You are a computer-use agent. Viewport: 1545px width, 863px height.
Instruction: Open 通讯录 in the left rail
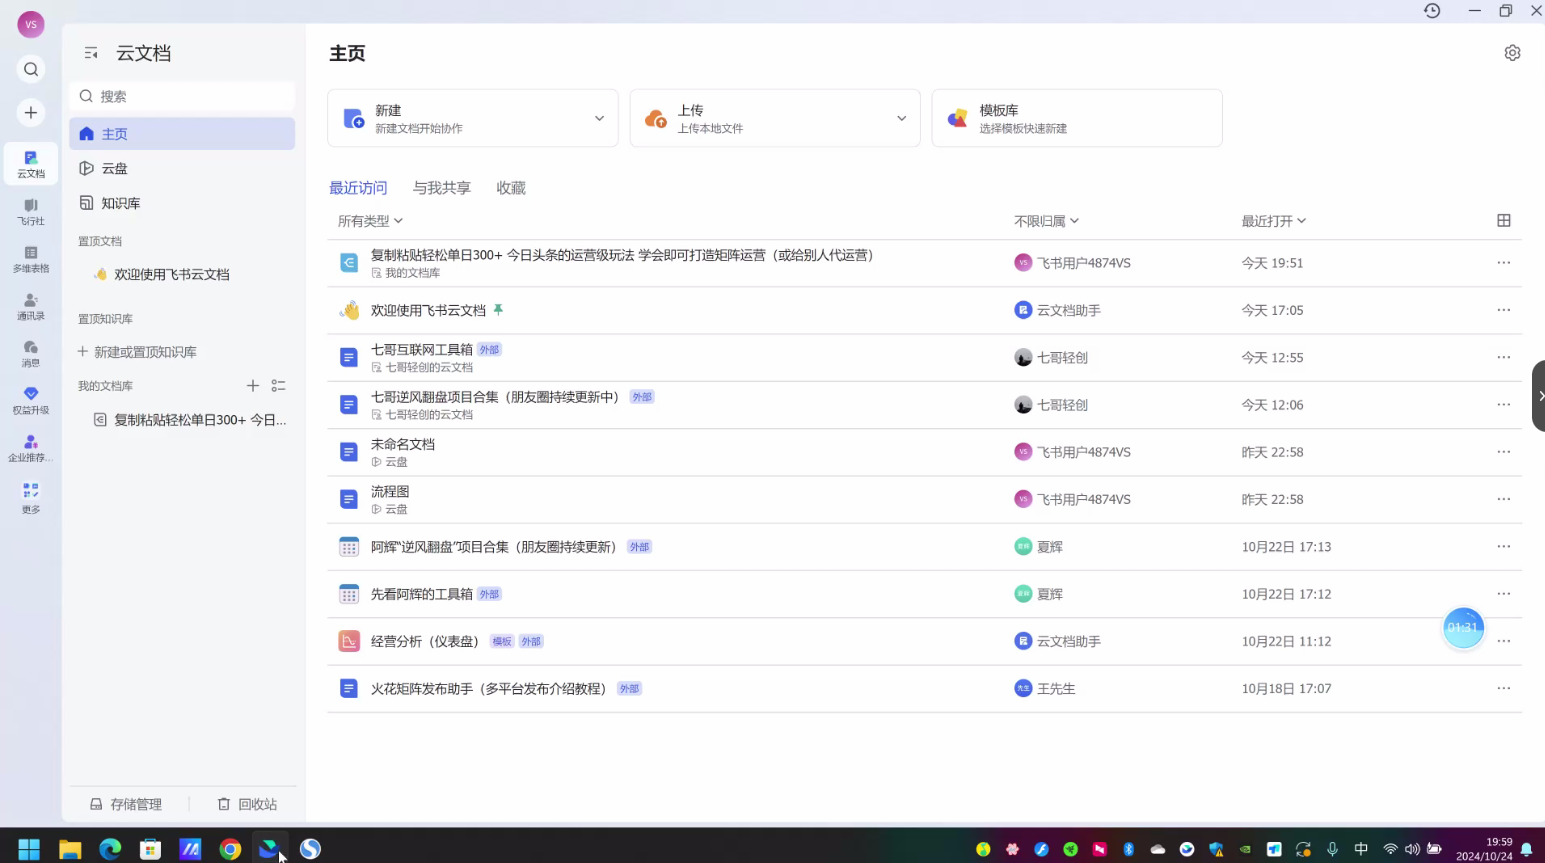pyautogui.click(x=31, y=307)
